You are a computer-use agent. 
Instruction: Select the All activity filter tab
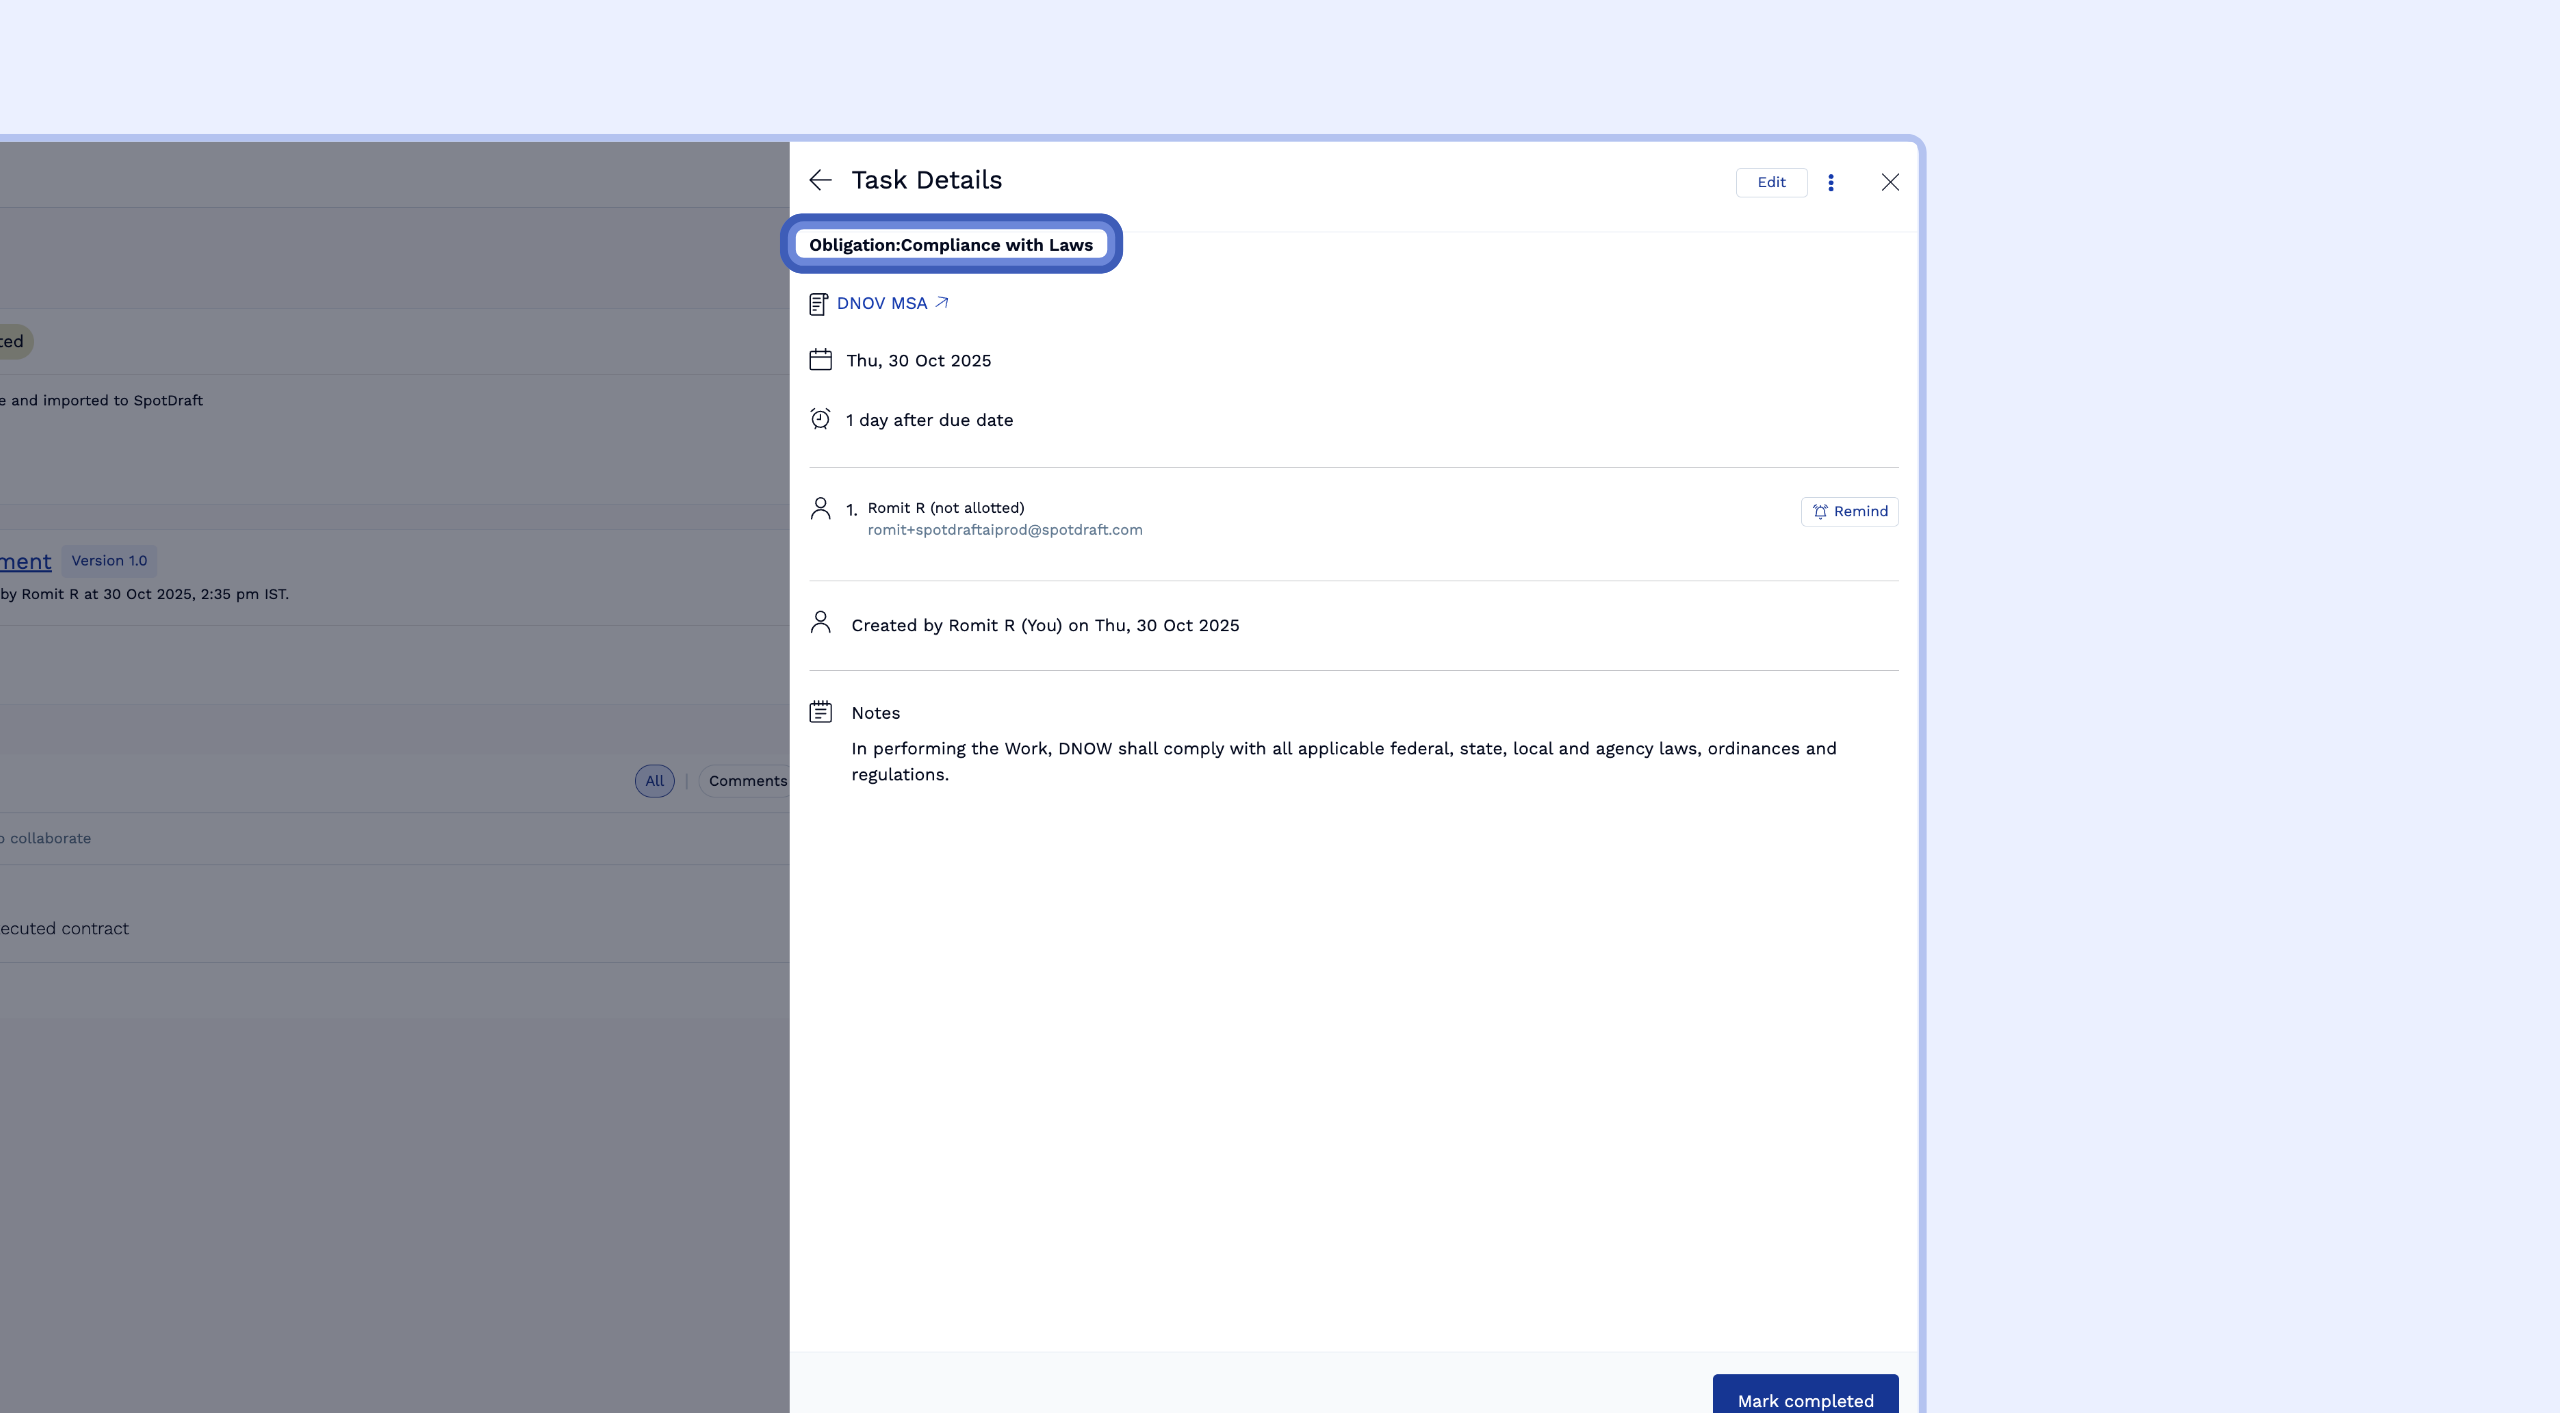click(x=654, y=781)
